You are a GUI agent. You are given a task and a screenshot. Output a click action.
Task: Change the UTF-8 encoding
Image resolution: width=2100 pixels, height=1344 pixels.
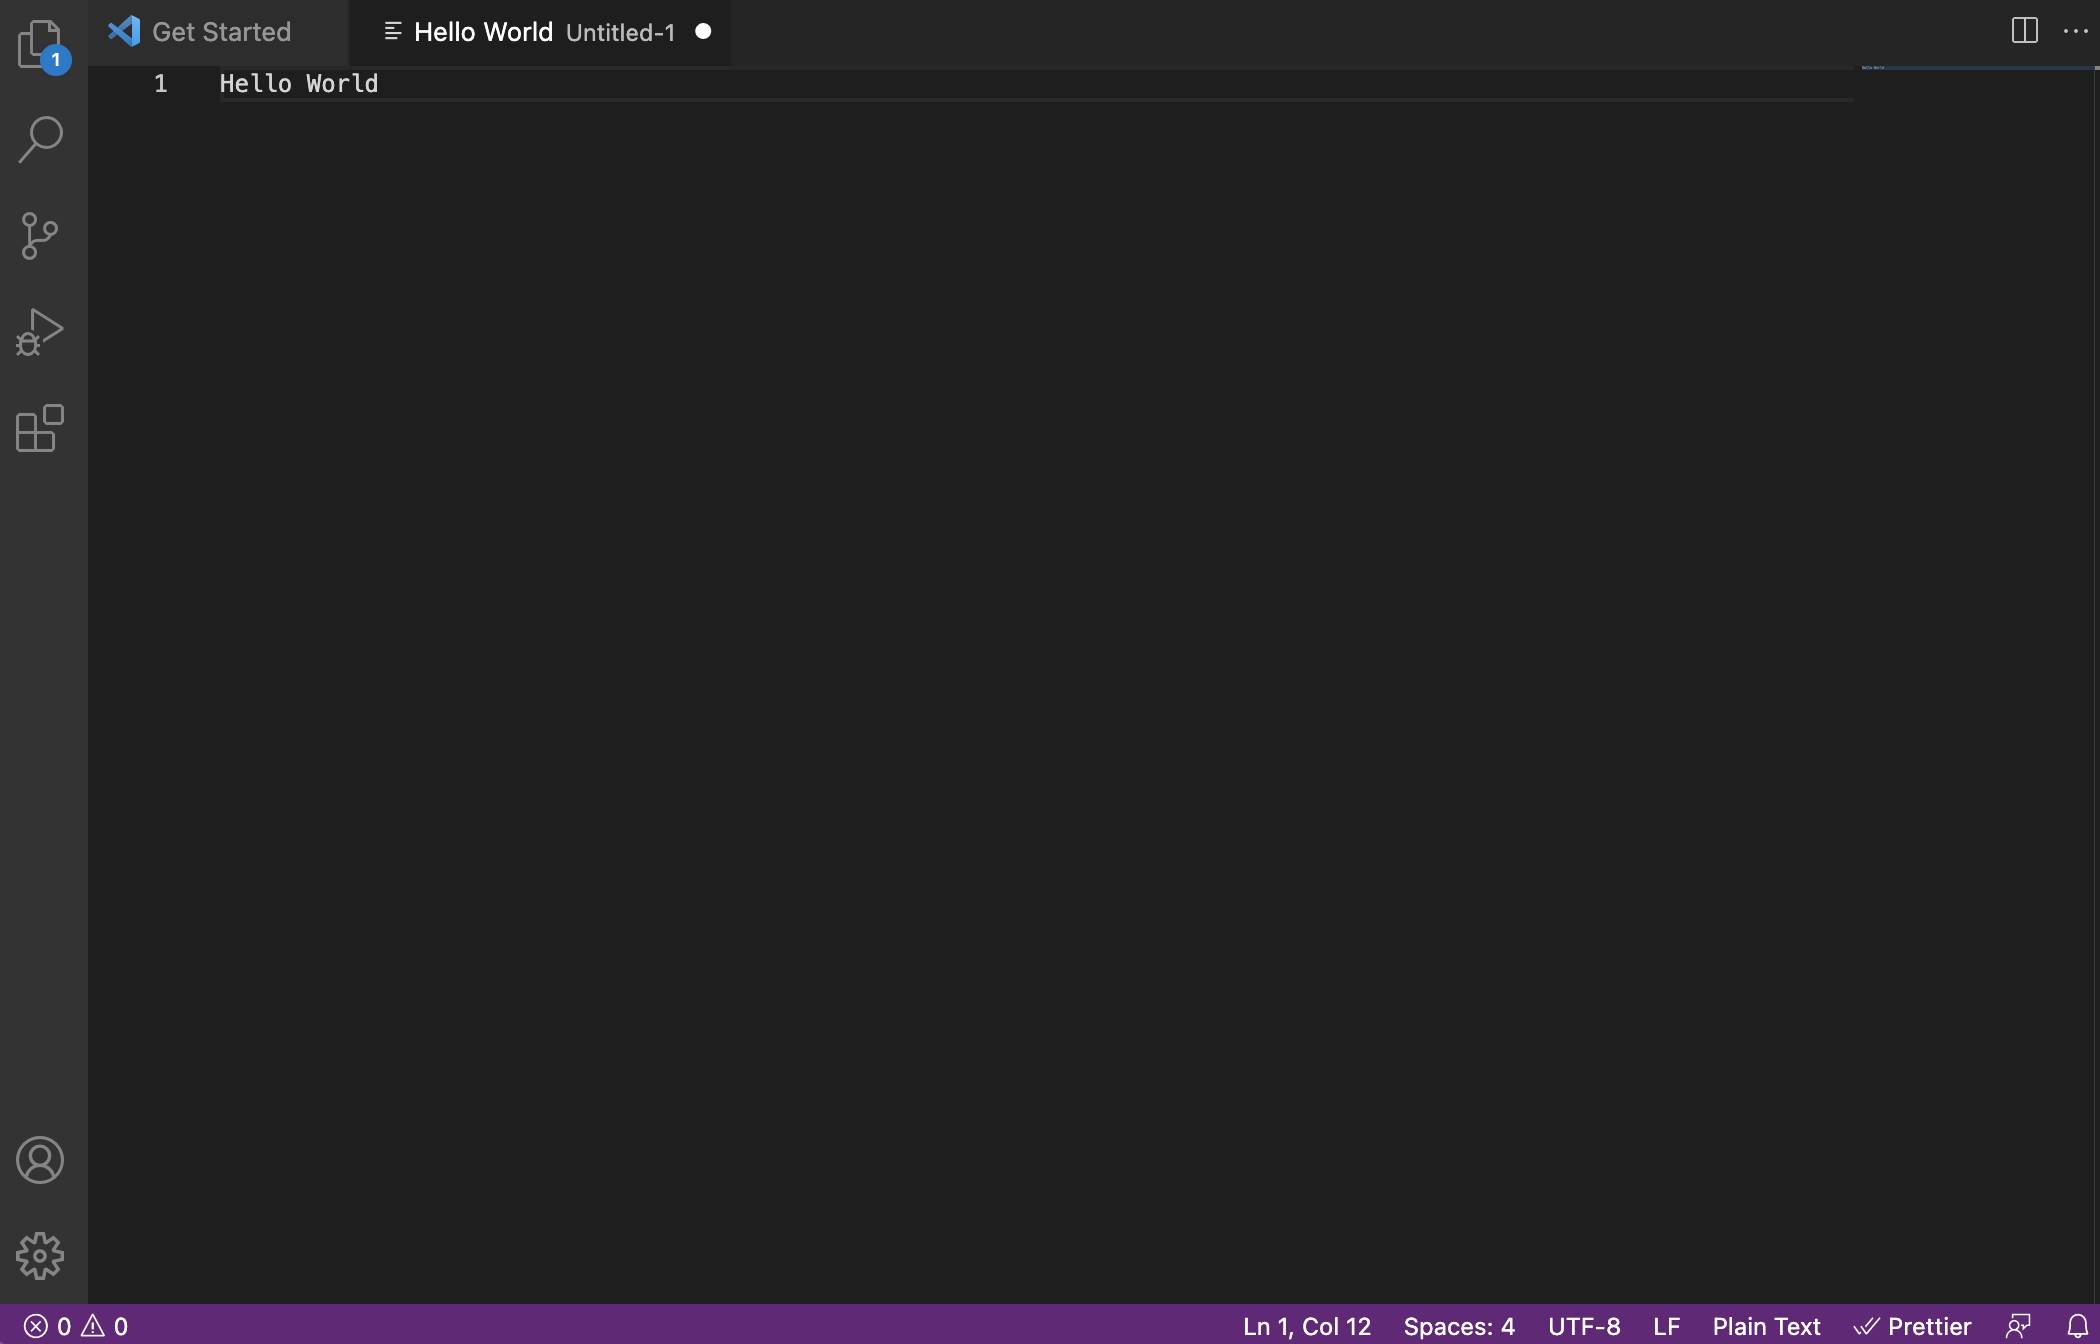click(x=1584, y=1324)
